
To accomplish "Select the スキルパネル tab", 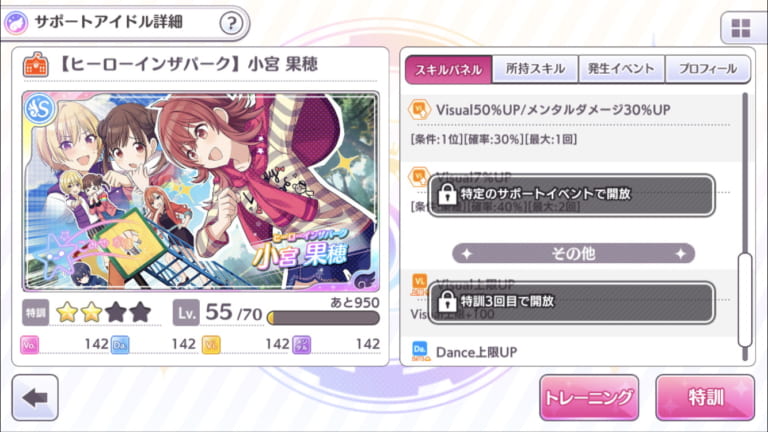I will pos(448,70).
